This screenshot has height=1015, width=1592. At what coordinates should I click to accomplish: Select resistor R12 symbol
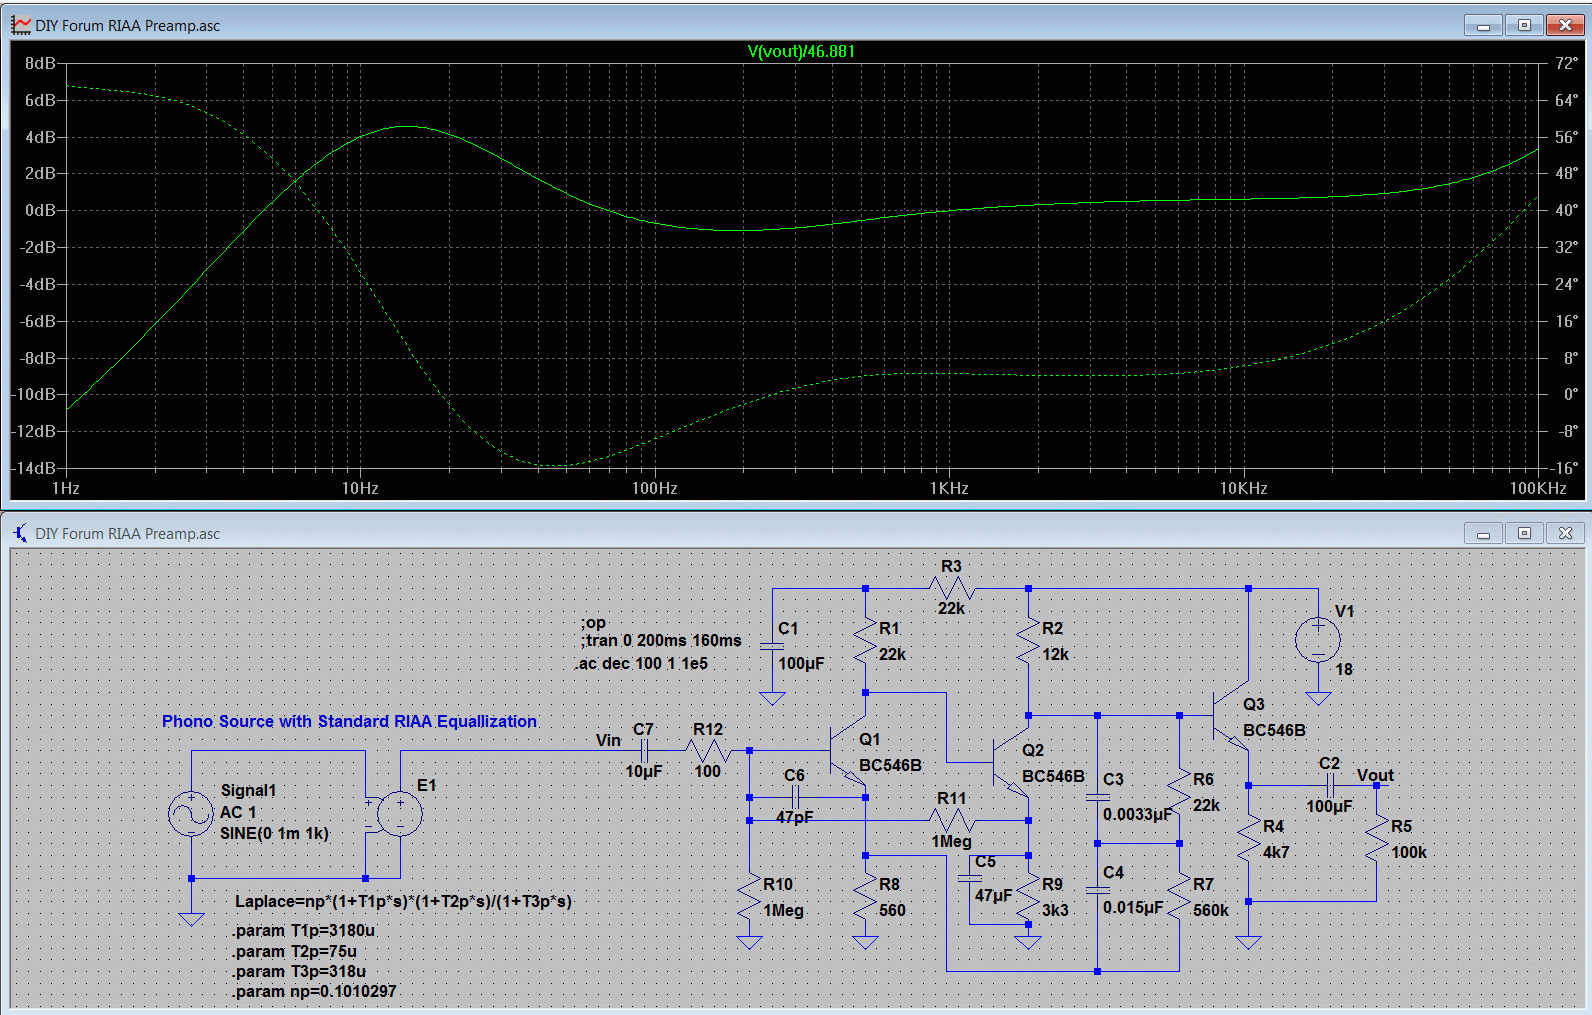pyautogui.click(x=708, y=750)
